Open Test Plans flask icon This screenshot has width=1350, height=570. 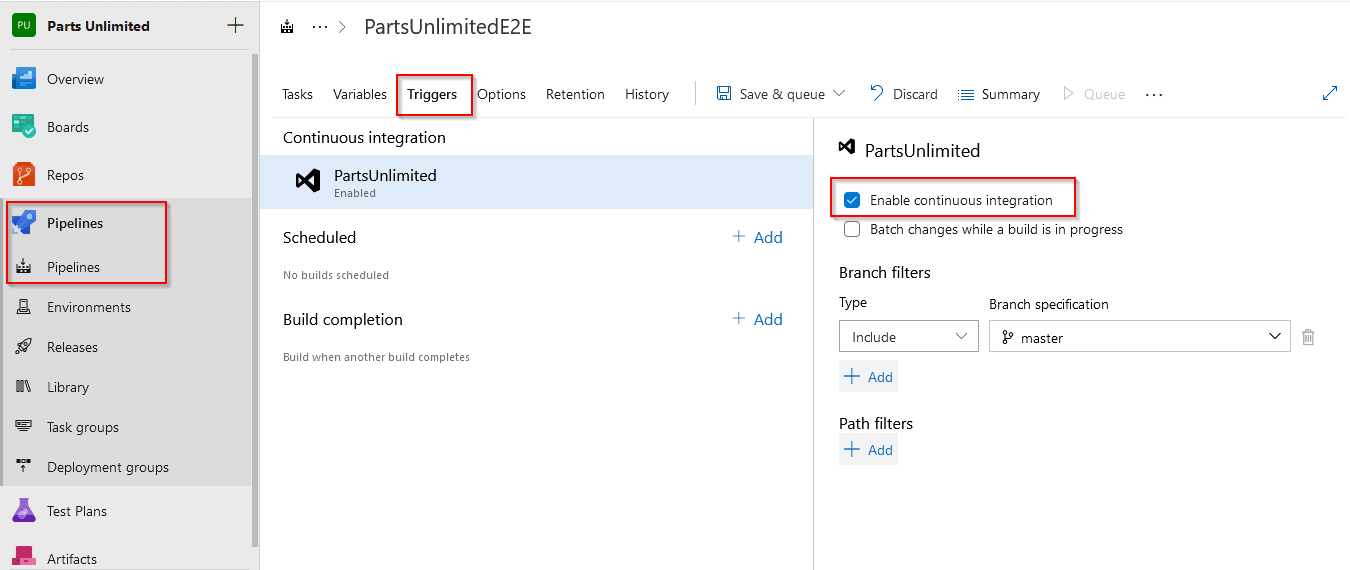click(x=24, y=511)
